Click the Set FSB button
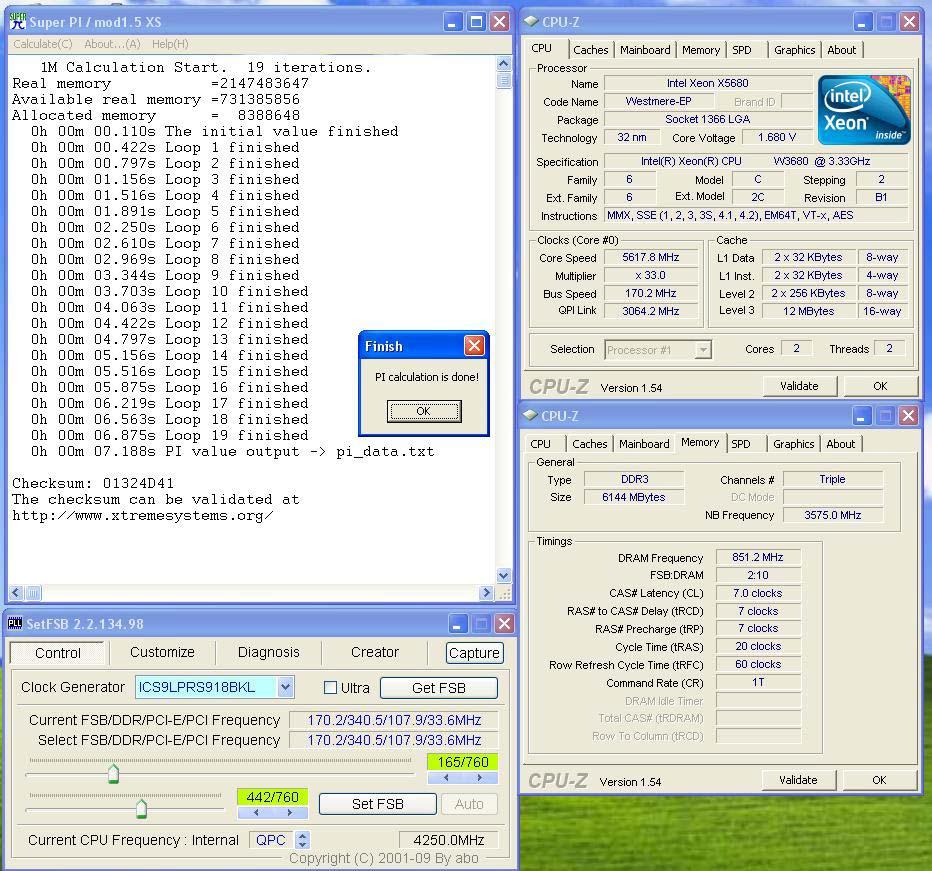Screen dimensions: 932x871 (x=377, y=804)
